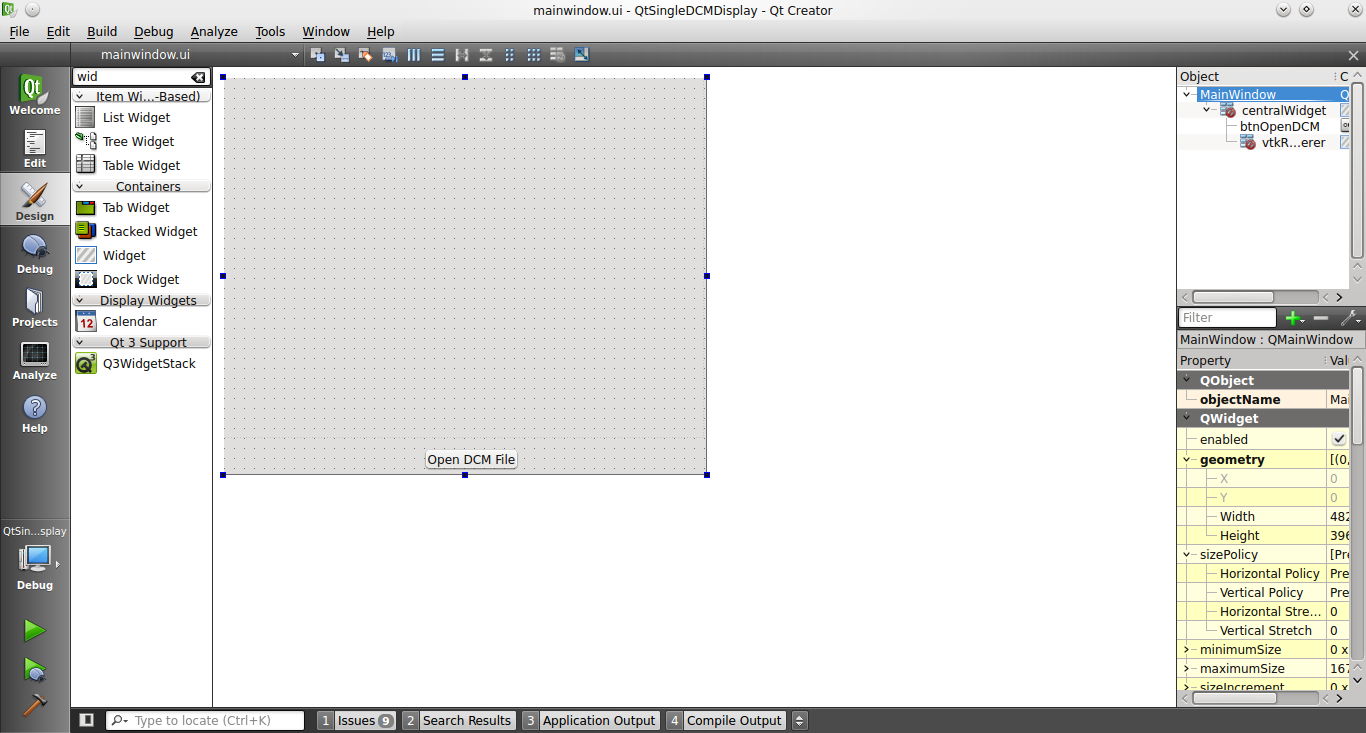Collapse the MainWindow tree node
This screenshot has height=733, width=1366.
(x=1187, y=95)
